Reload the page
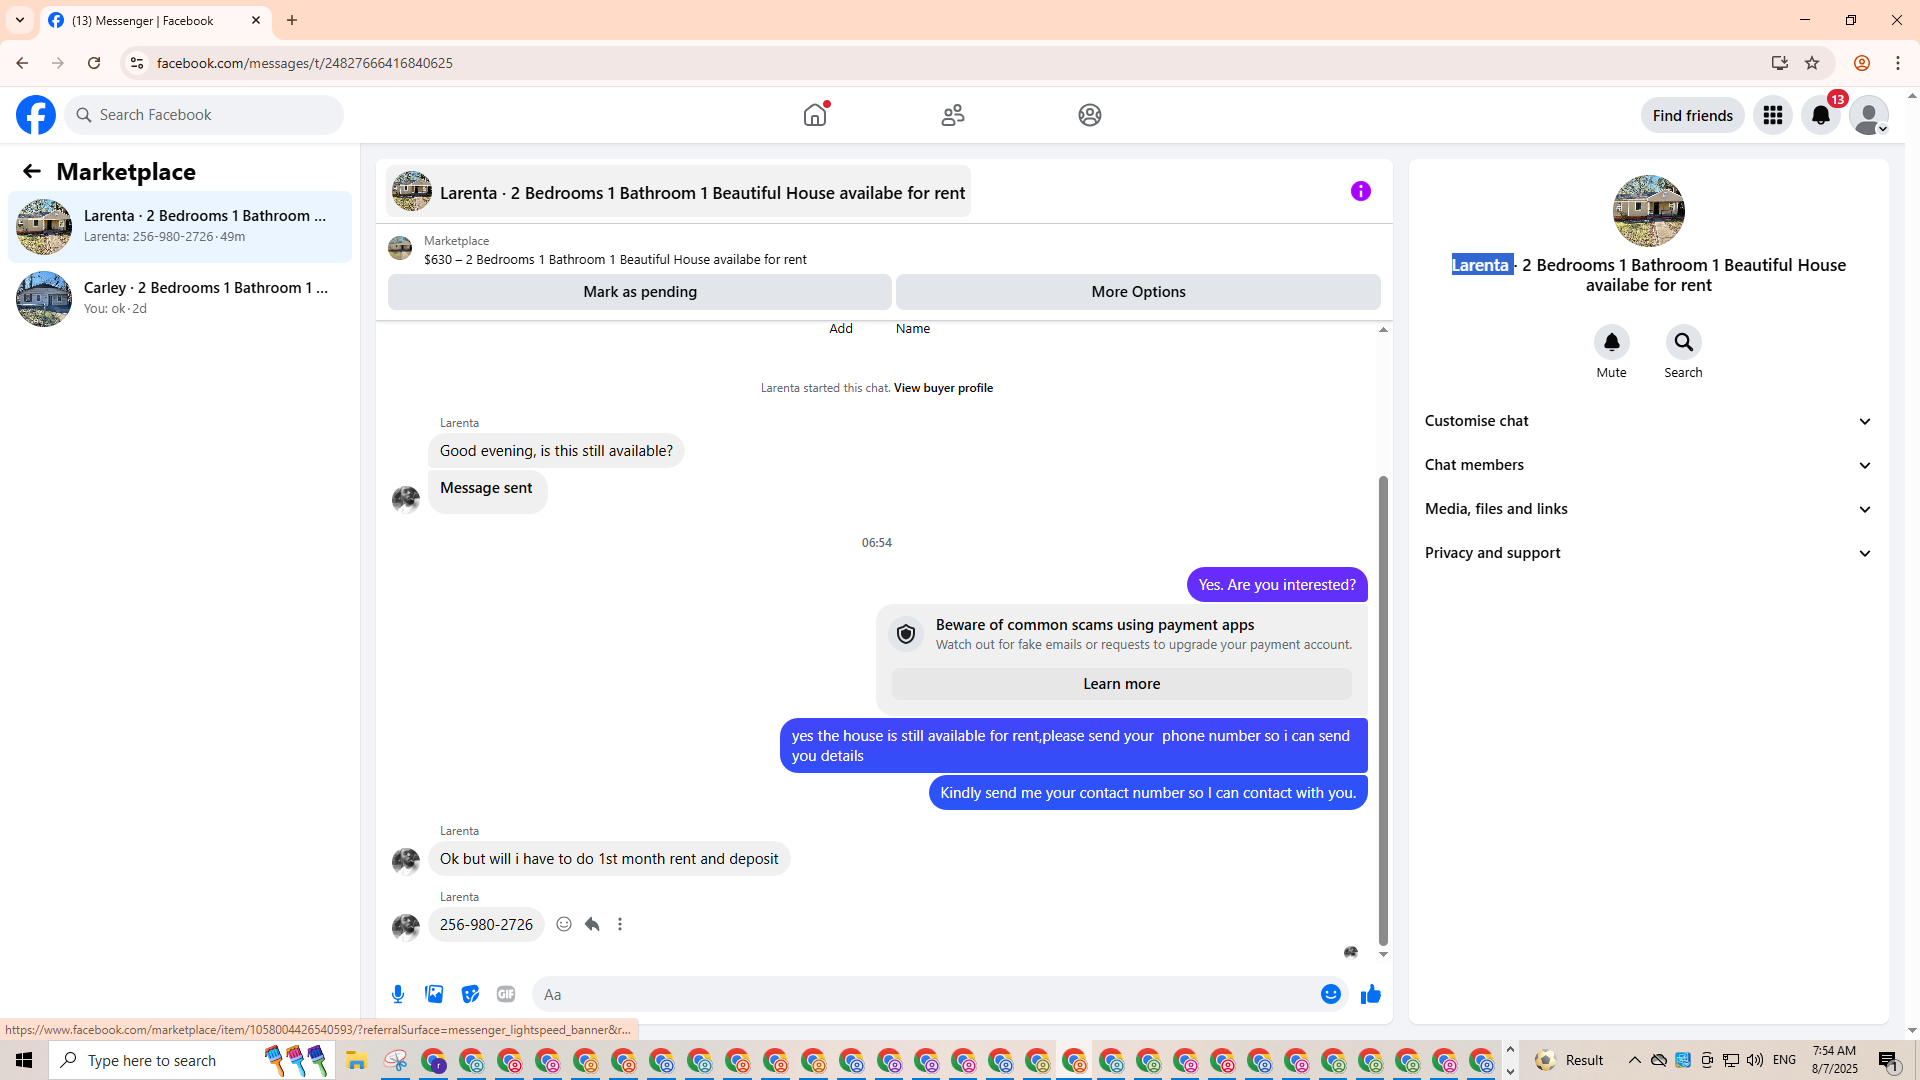Viewport: 1920px width, 1080px height. 94,63
